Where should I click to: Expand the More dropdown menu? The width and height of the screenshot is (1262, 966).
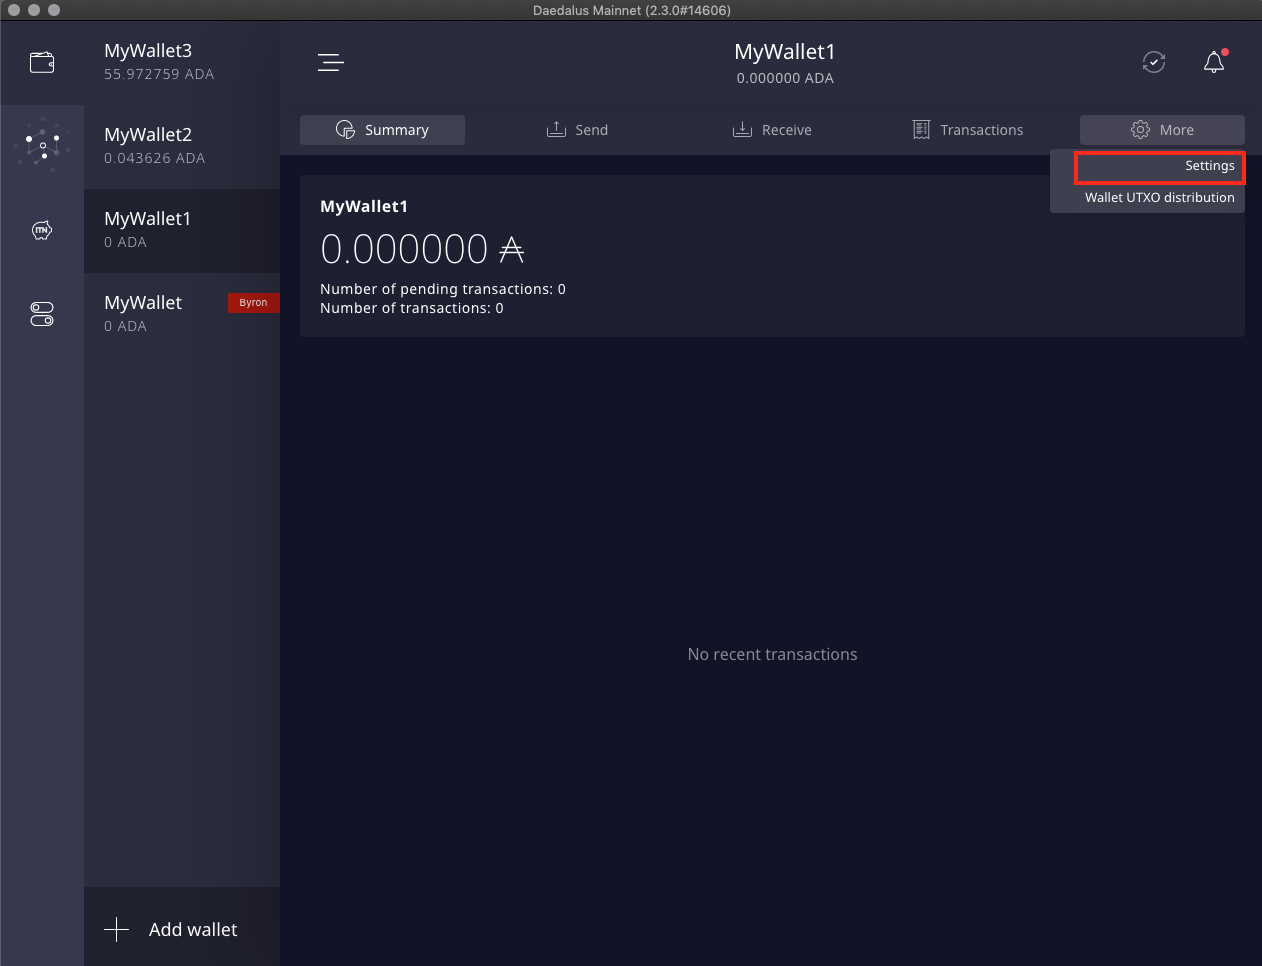[x=1162, y=130]
